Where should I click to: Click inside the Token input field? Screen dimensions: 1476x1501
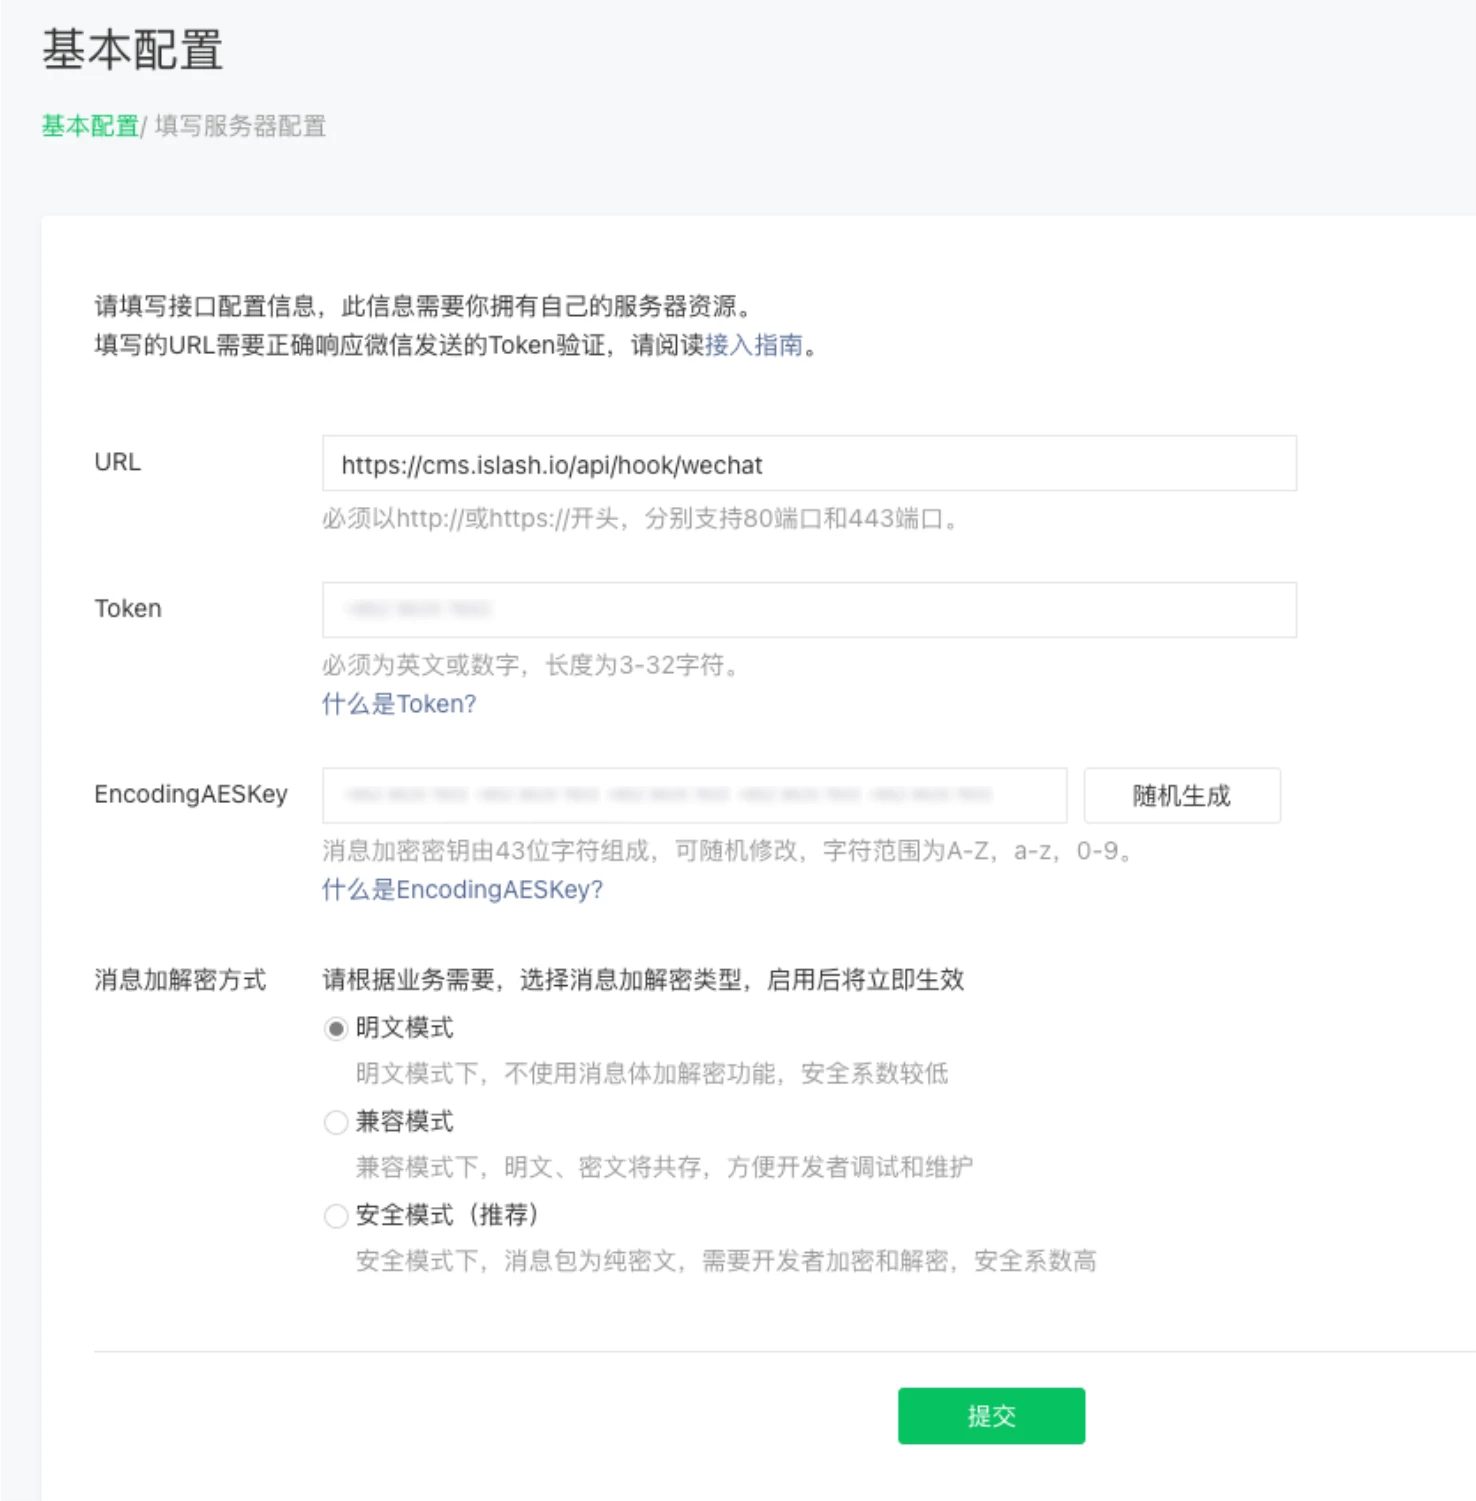pos(808,610)
